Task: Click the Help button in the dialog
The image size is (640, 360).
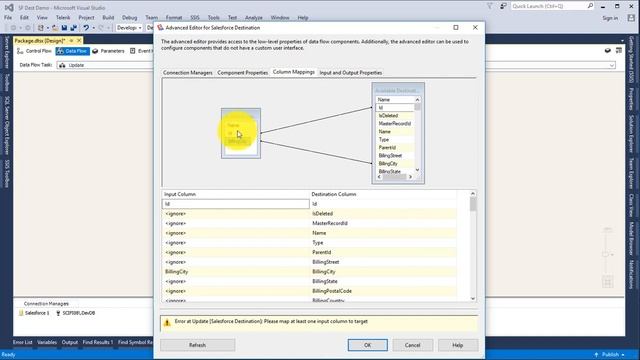Action: (458, 345)
